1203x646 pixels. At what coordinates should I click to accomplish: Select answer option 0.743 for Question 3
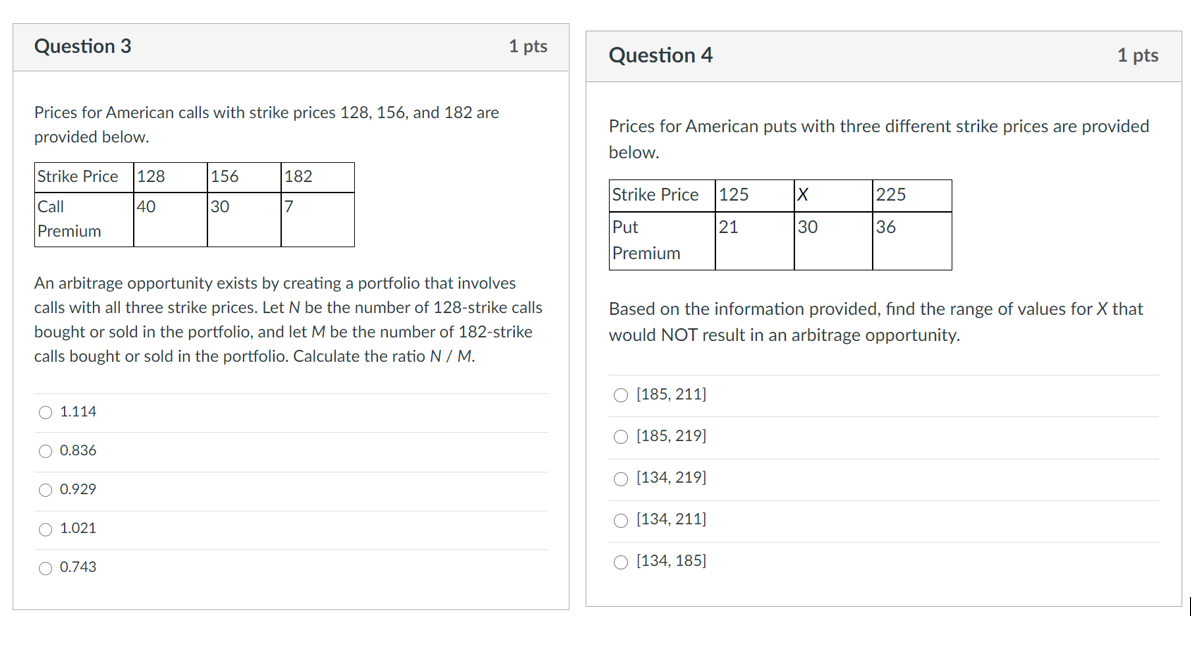pyautogui.click(x=46, y=567)
